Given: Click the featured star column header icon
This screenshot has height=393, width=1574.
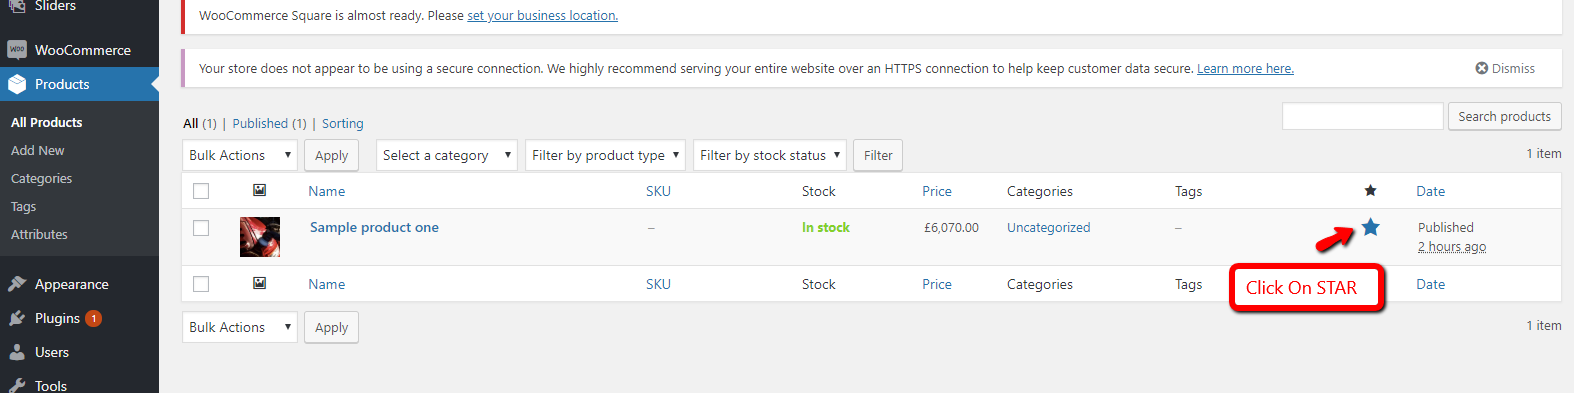Looking at the screenshot, I should [1370, 190].
